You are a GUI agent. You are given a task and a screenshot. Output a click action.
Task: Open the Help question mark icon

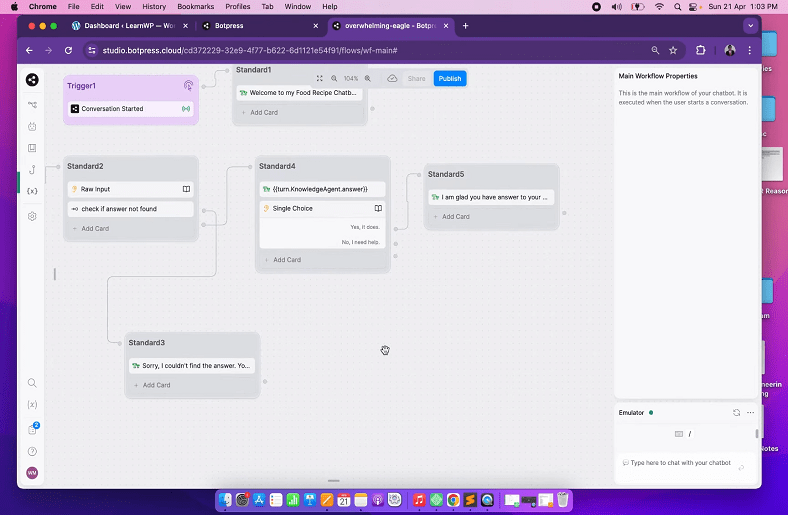(x=32, y=452)
